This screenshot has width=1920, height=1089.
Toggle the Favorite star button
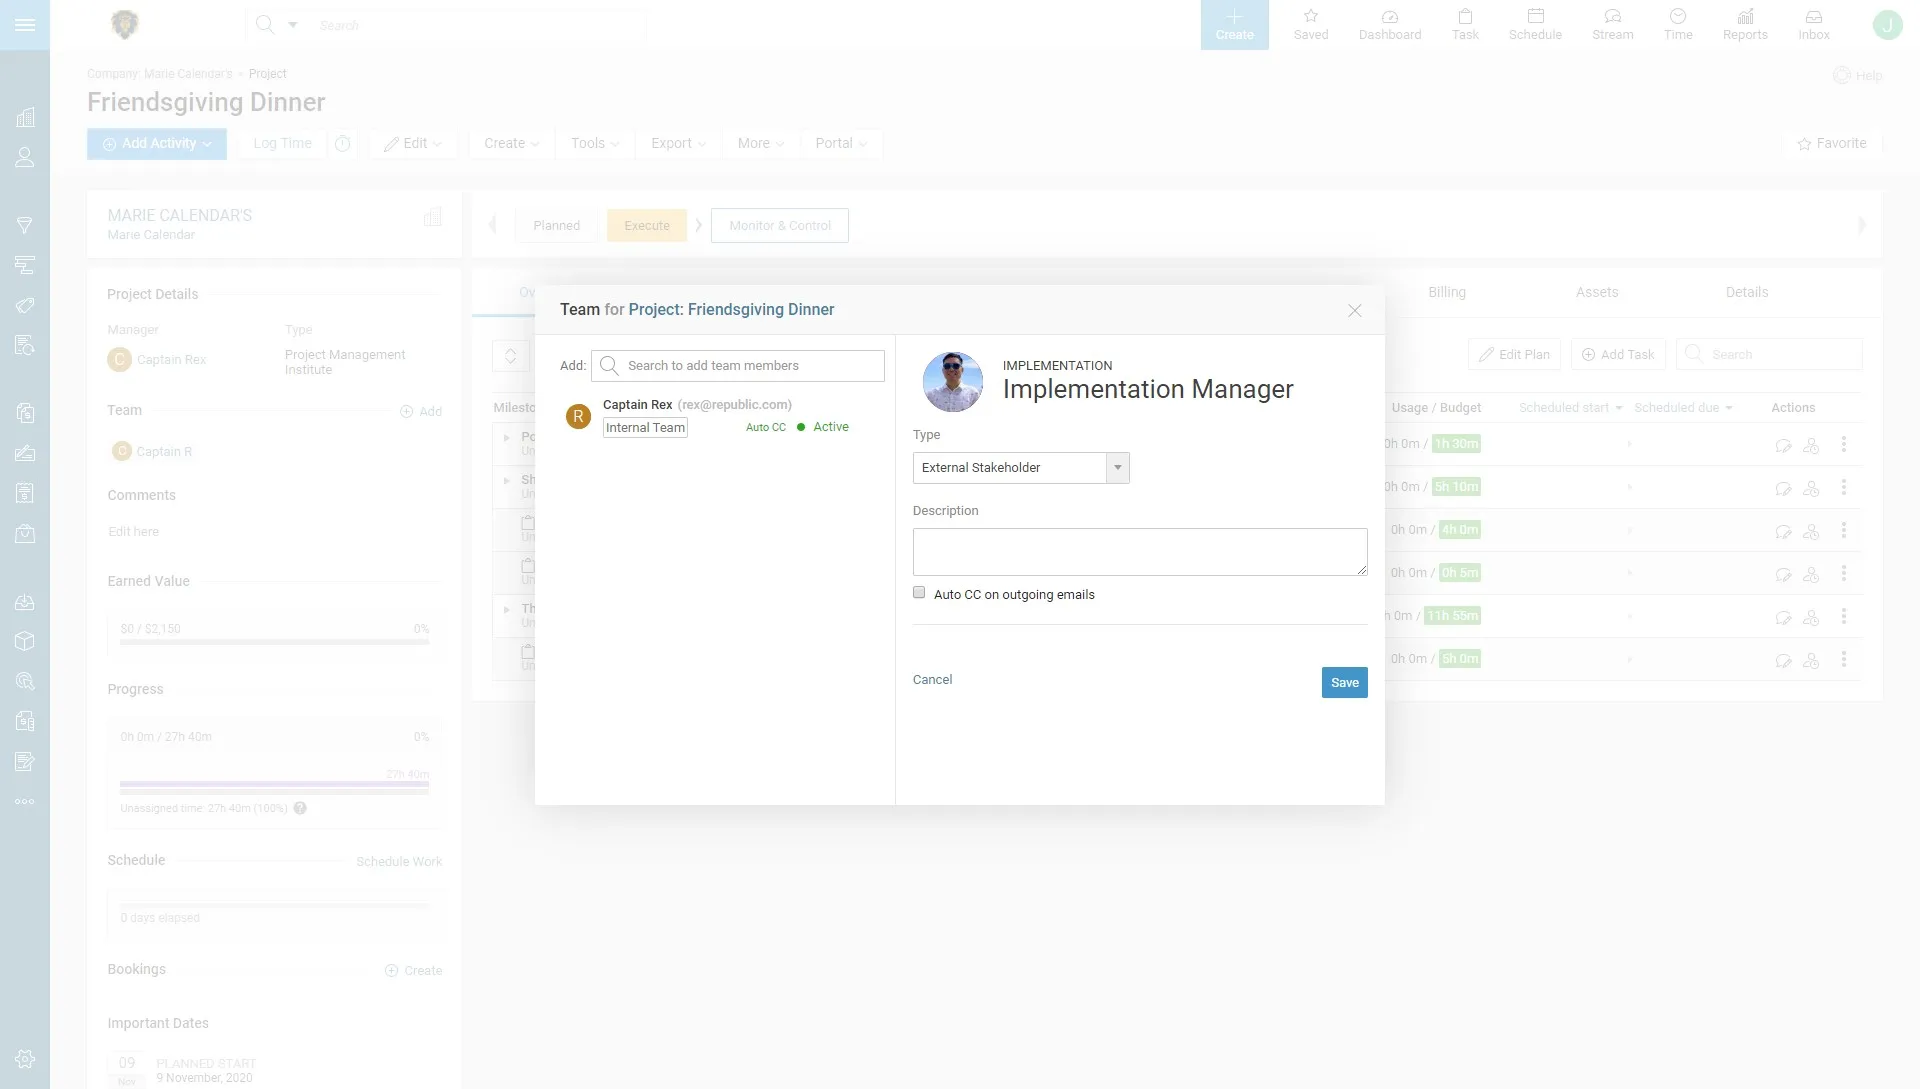[x=1832, y=144]
